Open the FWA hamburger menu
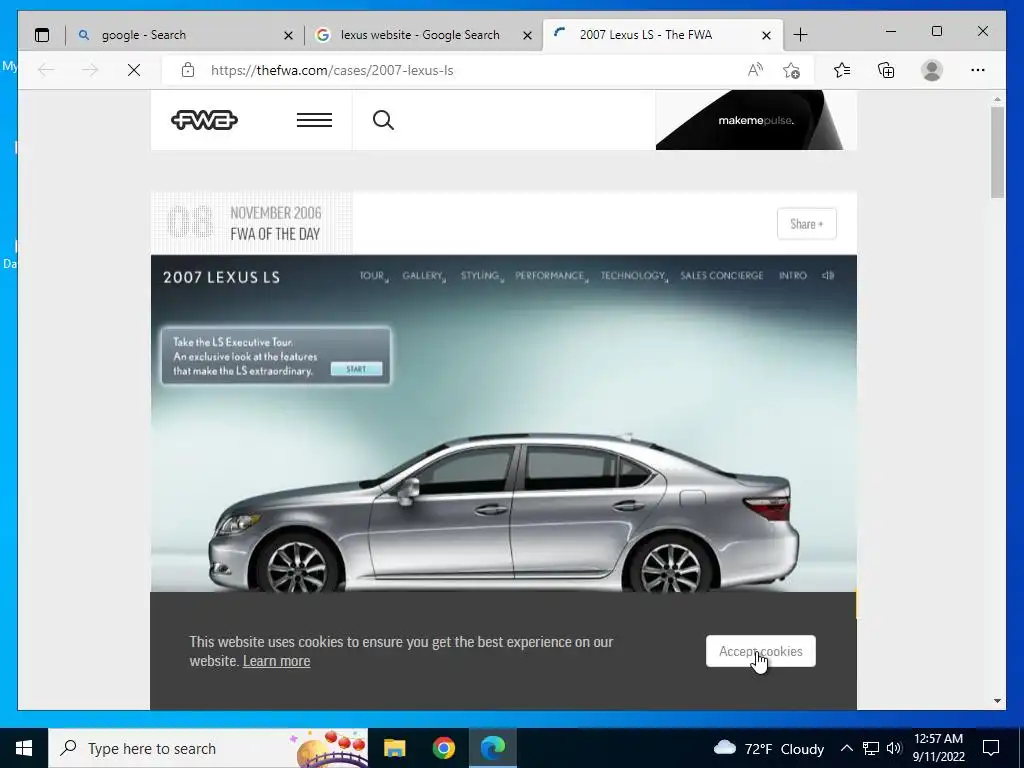This screenshot has width=1024, height=768. 314,120
